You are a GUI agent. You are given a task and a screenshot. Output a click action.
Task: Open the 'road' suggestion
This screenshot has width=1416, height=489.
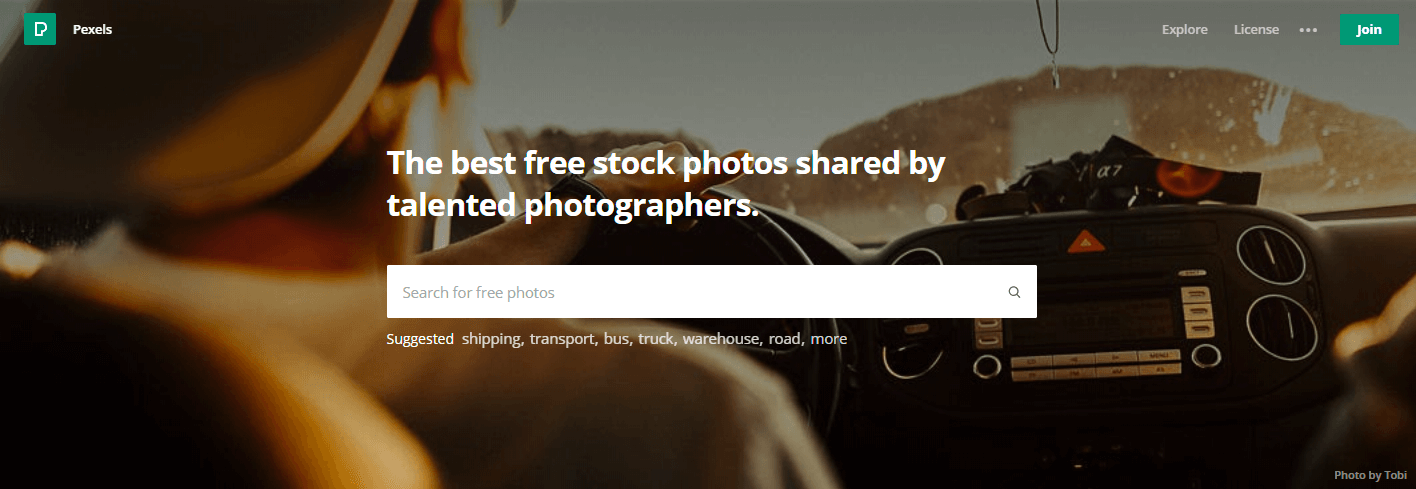click(785, 339)
